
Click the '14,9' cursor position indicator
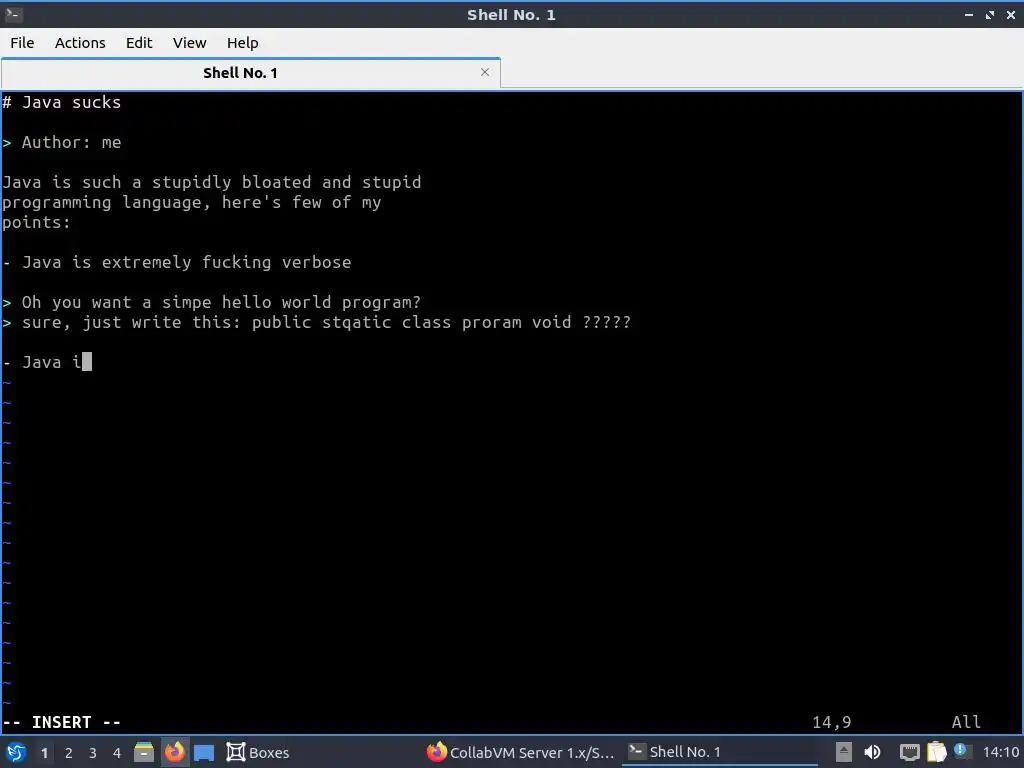pos(831,722)
